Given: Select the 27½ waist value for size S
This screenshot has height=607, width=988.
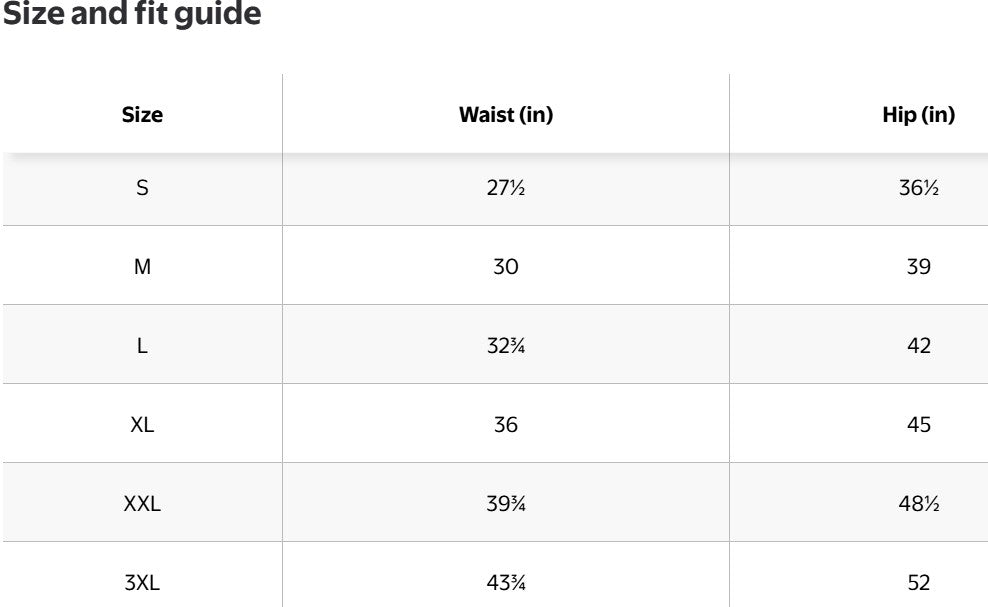Looking at the screenshot, I should (505, 187).
